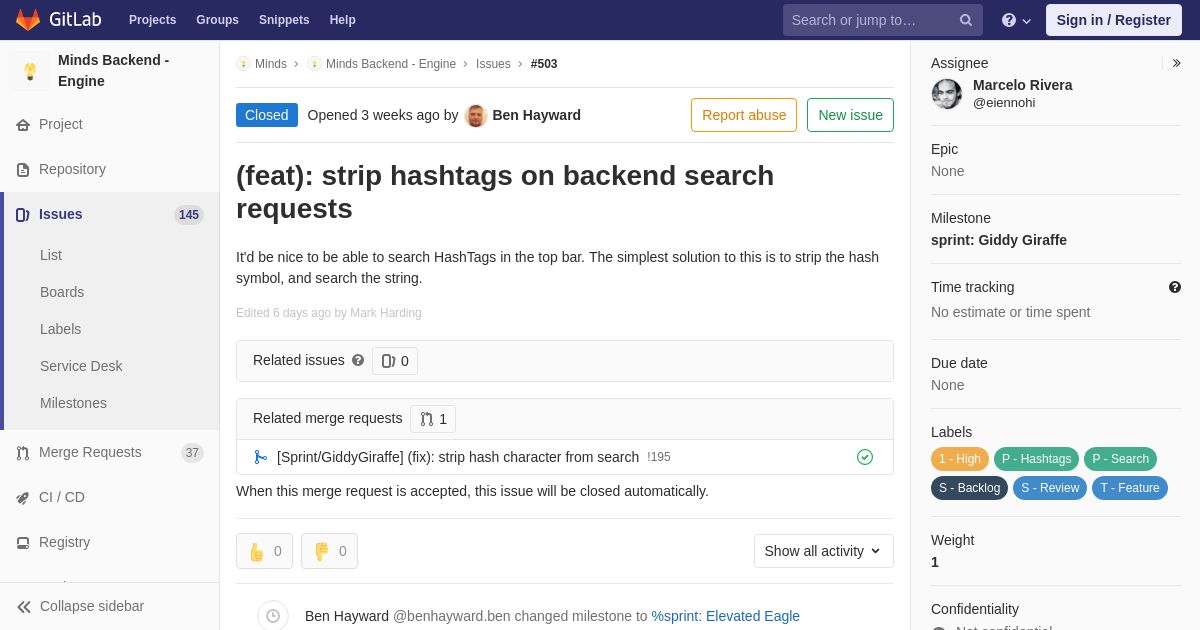
Task: Select the dark S - Backlog label
Action: [x=969, y=488]
